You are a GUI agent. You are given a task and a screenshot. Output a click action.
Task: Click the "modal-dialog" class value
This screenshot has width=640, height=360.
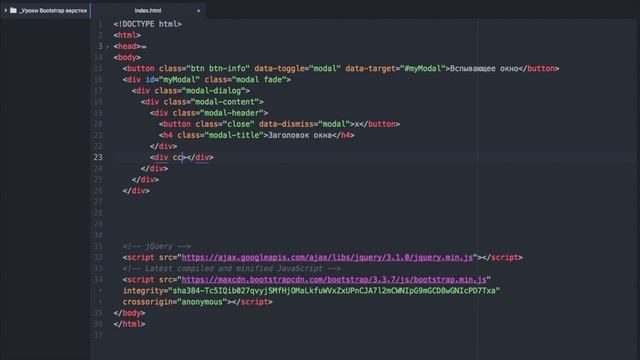click(216, 91)
